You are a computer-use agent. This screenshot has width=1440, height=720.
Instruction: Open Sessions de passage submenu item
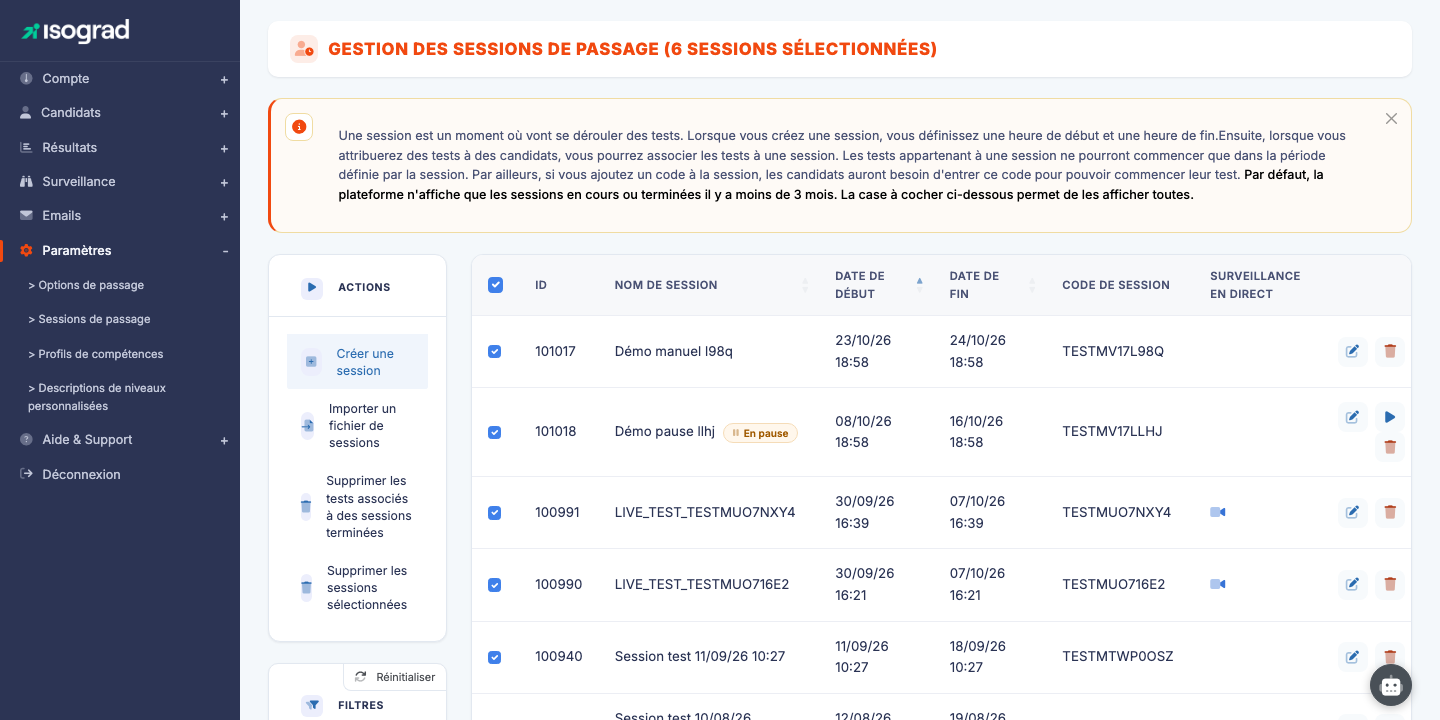click(89, 319)
